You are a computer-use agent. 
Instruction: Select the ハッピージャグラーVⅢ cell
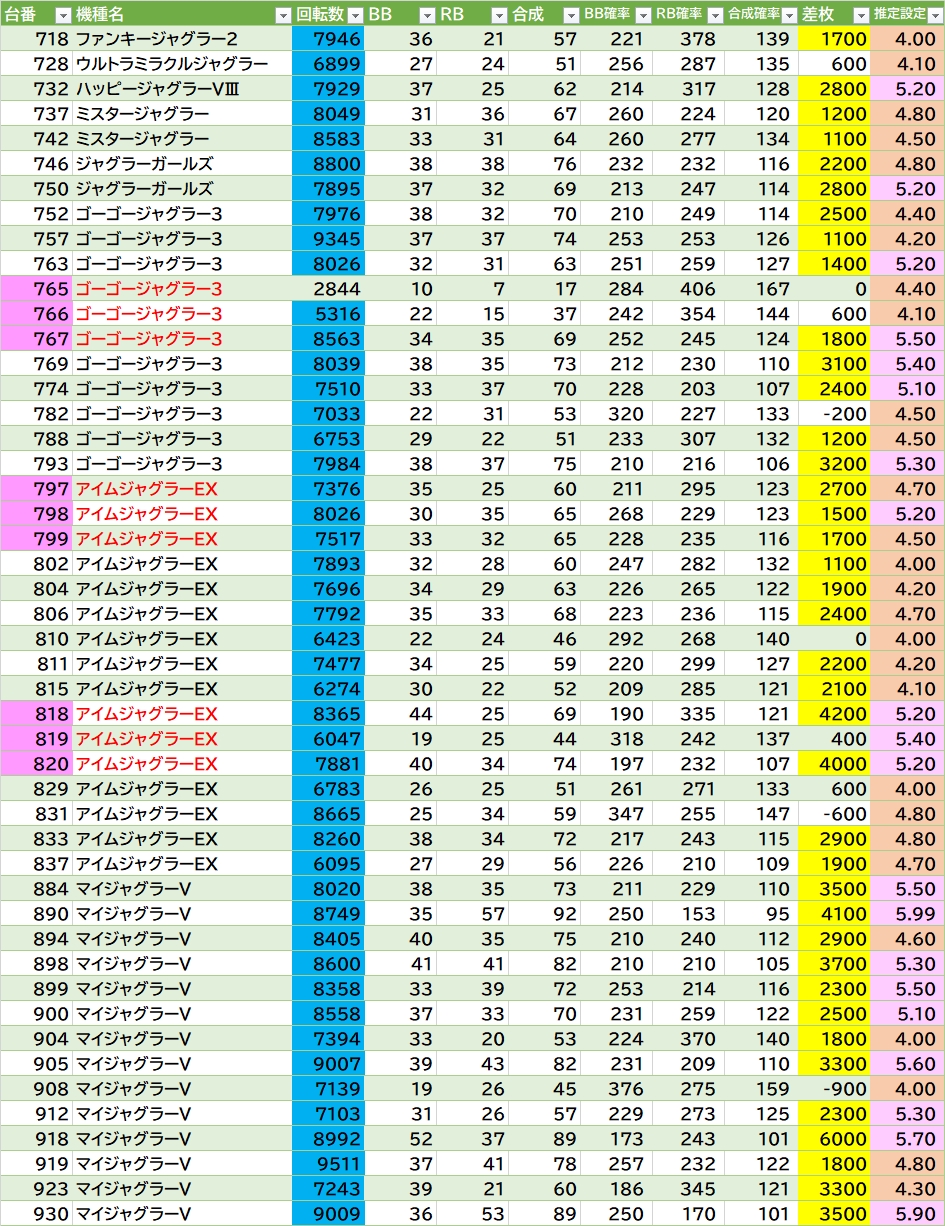(182, 89)
